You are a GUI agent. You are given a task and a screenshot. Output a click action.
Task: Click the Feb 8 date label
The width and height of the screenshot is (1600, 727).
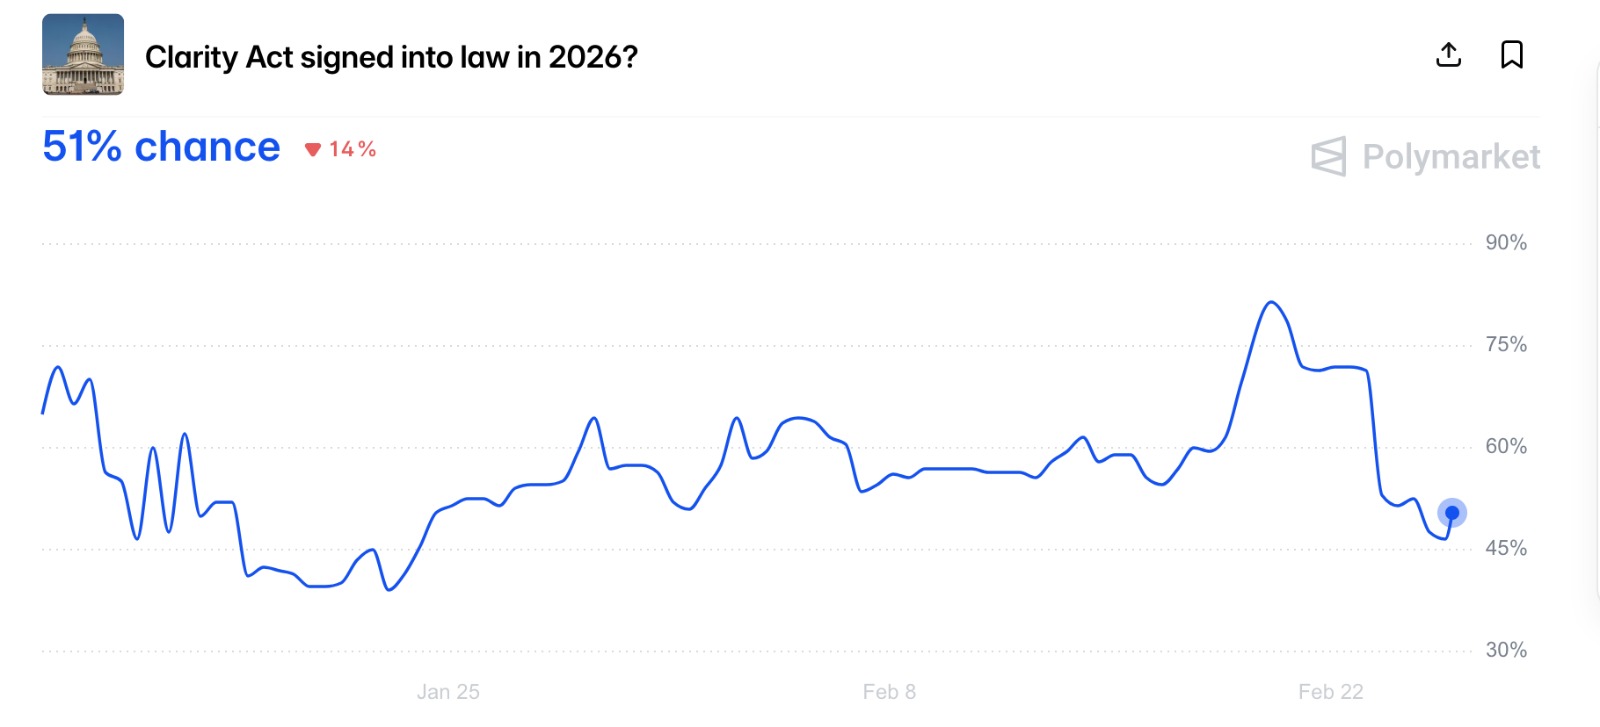point(889,691)
